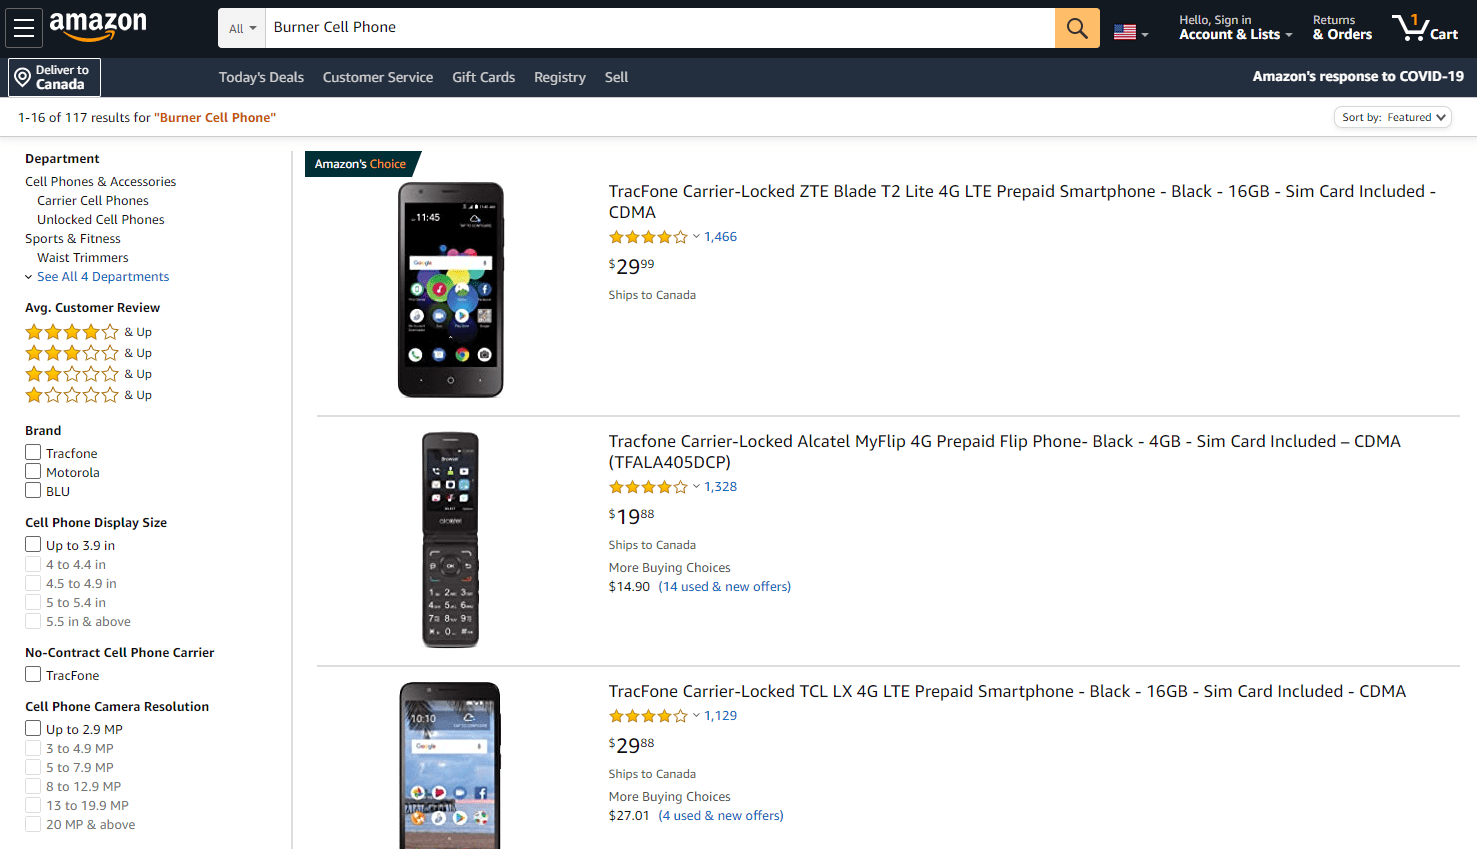Click the Sell link in the navbar
The height and width of the screenshot is (849, 1477).
(616, 77)
